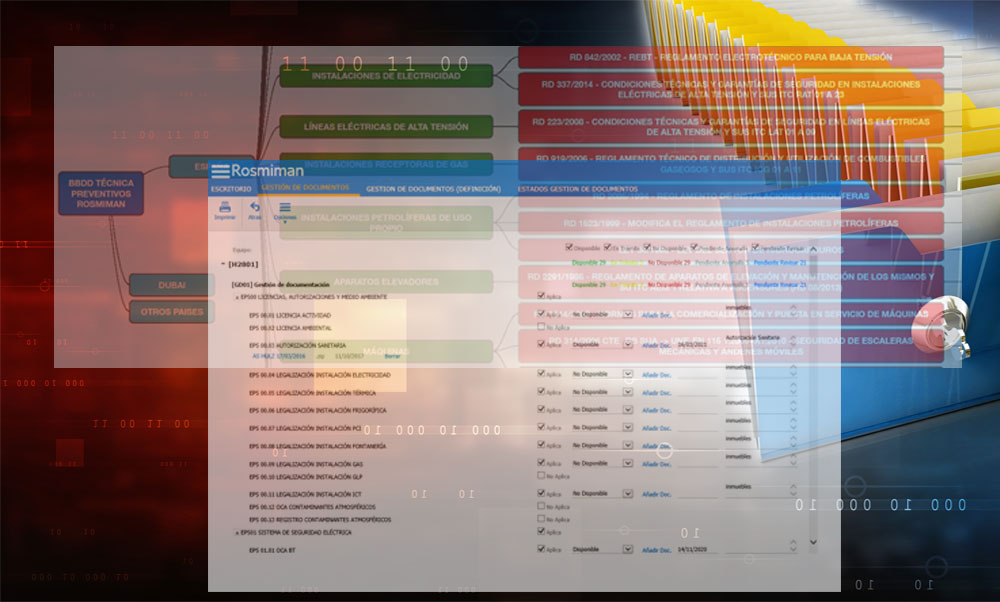This screenshot has width=1000, height=602.
Task: Click spinner arrows on the EPS 00.08 Fontanería row
Action: [x=793, y=440]
